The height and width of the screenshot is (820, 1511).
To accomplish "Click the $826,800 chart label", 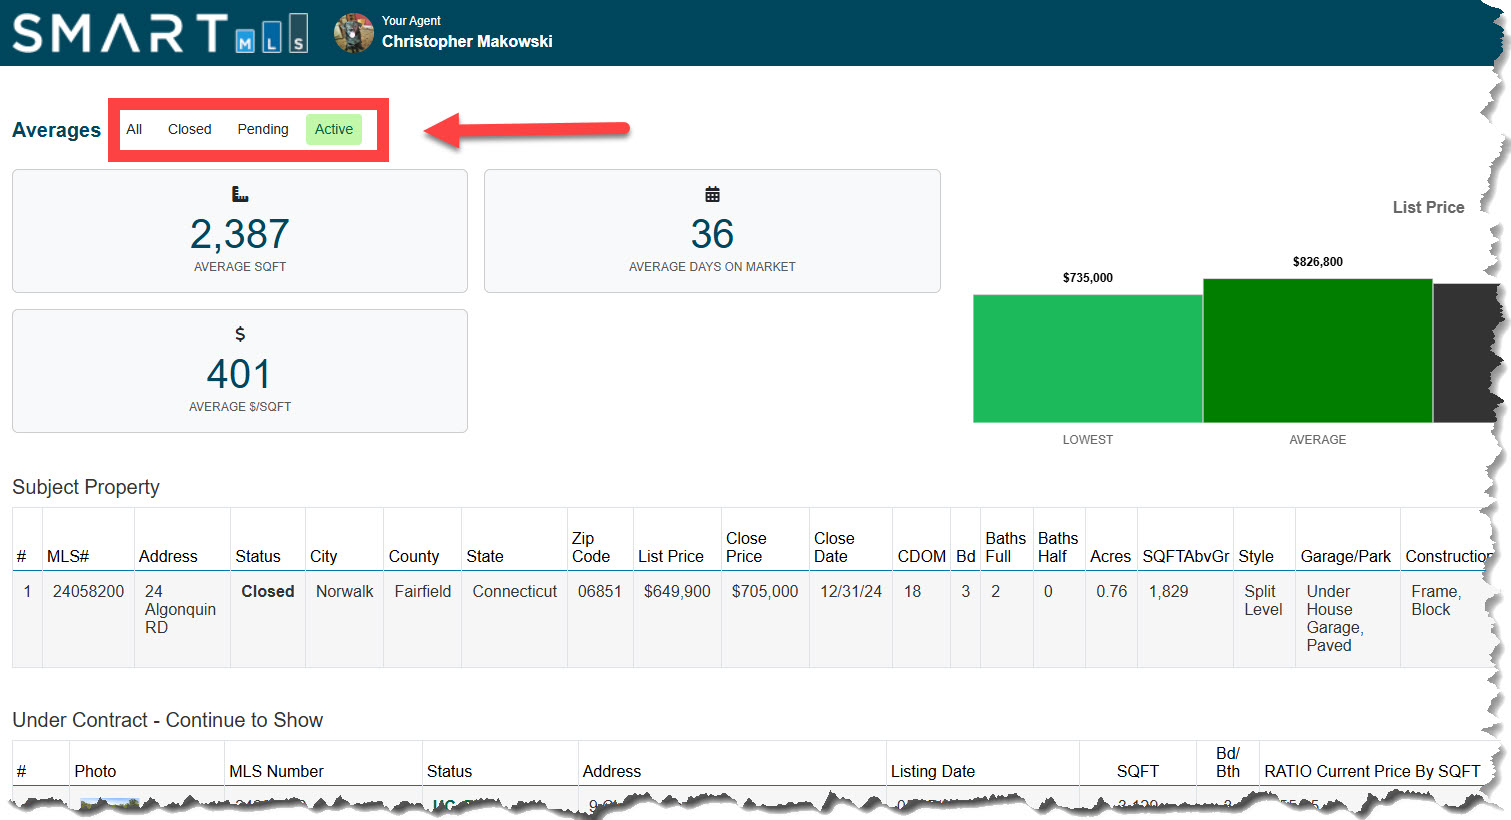I will click(x=1318, y=262).
